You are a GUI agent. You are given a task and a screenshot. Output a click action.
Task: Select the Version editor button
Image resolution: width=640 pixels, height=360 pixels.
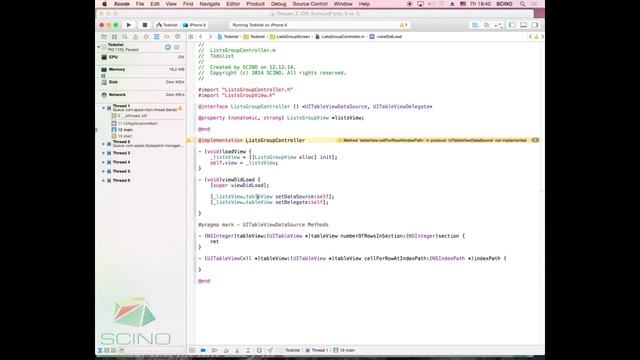[498, 25]
